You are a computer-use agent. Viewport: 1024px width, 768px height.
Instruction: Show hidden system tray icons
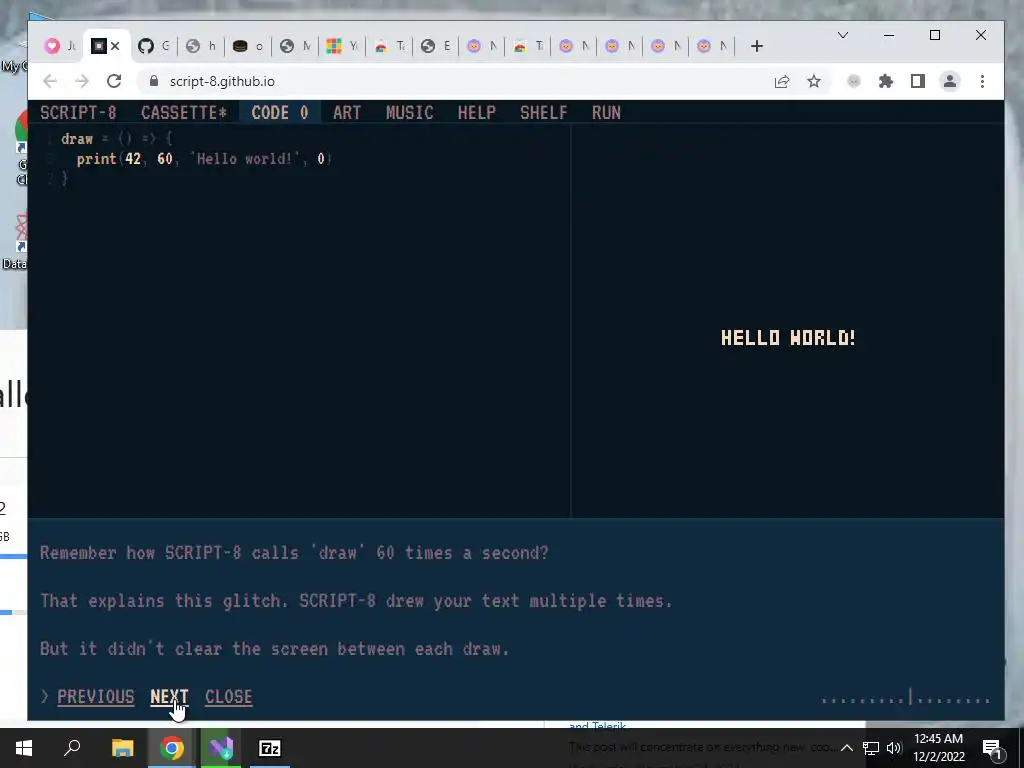coord(846,748)
